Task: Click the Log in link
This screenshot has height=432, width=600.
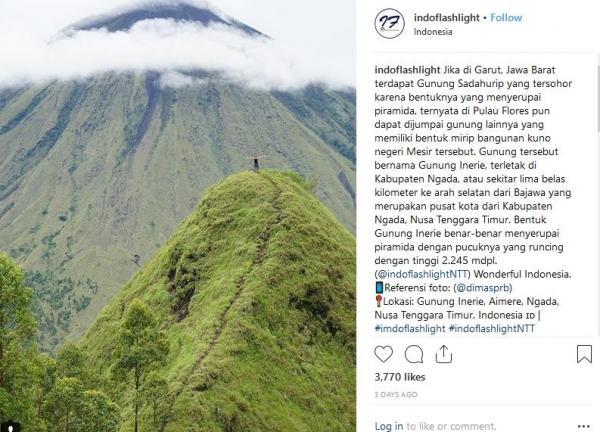Action: pyautogui.click(x=388, y=426)
